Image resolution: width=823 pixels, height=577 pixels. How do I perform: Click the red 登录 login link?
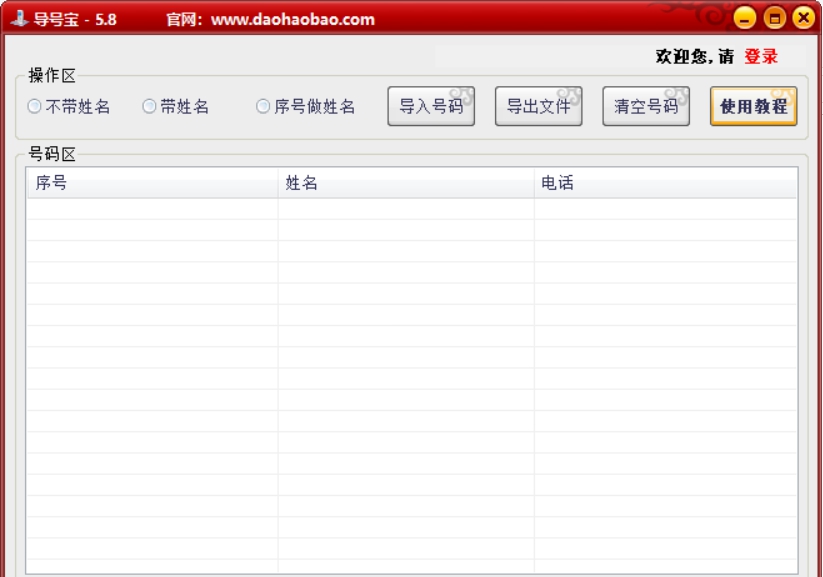(761, 56)
